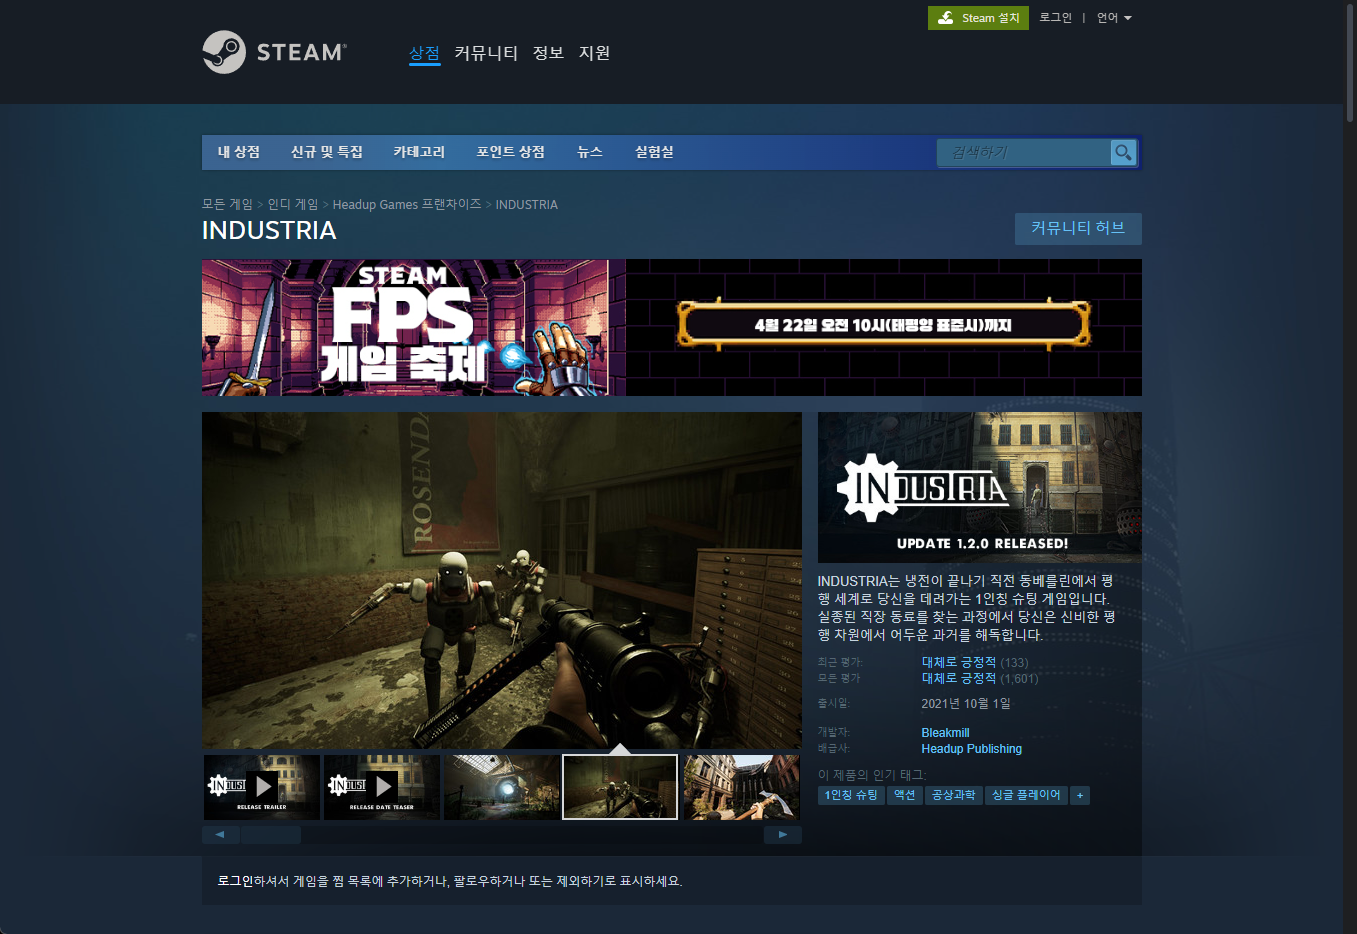Image resolution: width=1357 pixels, height=934 pixels.
Task: Open the 뉴스 nav item
Action: [590, 152]
